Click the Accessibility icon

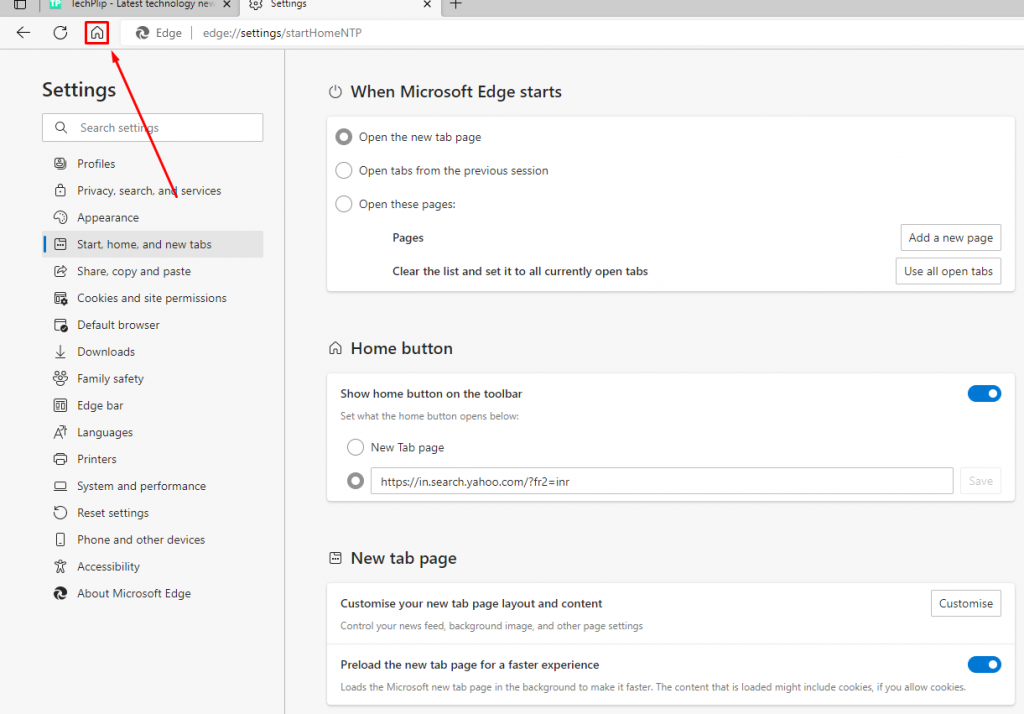point(60,566)
